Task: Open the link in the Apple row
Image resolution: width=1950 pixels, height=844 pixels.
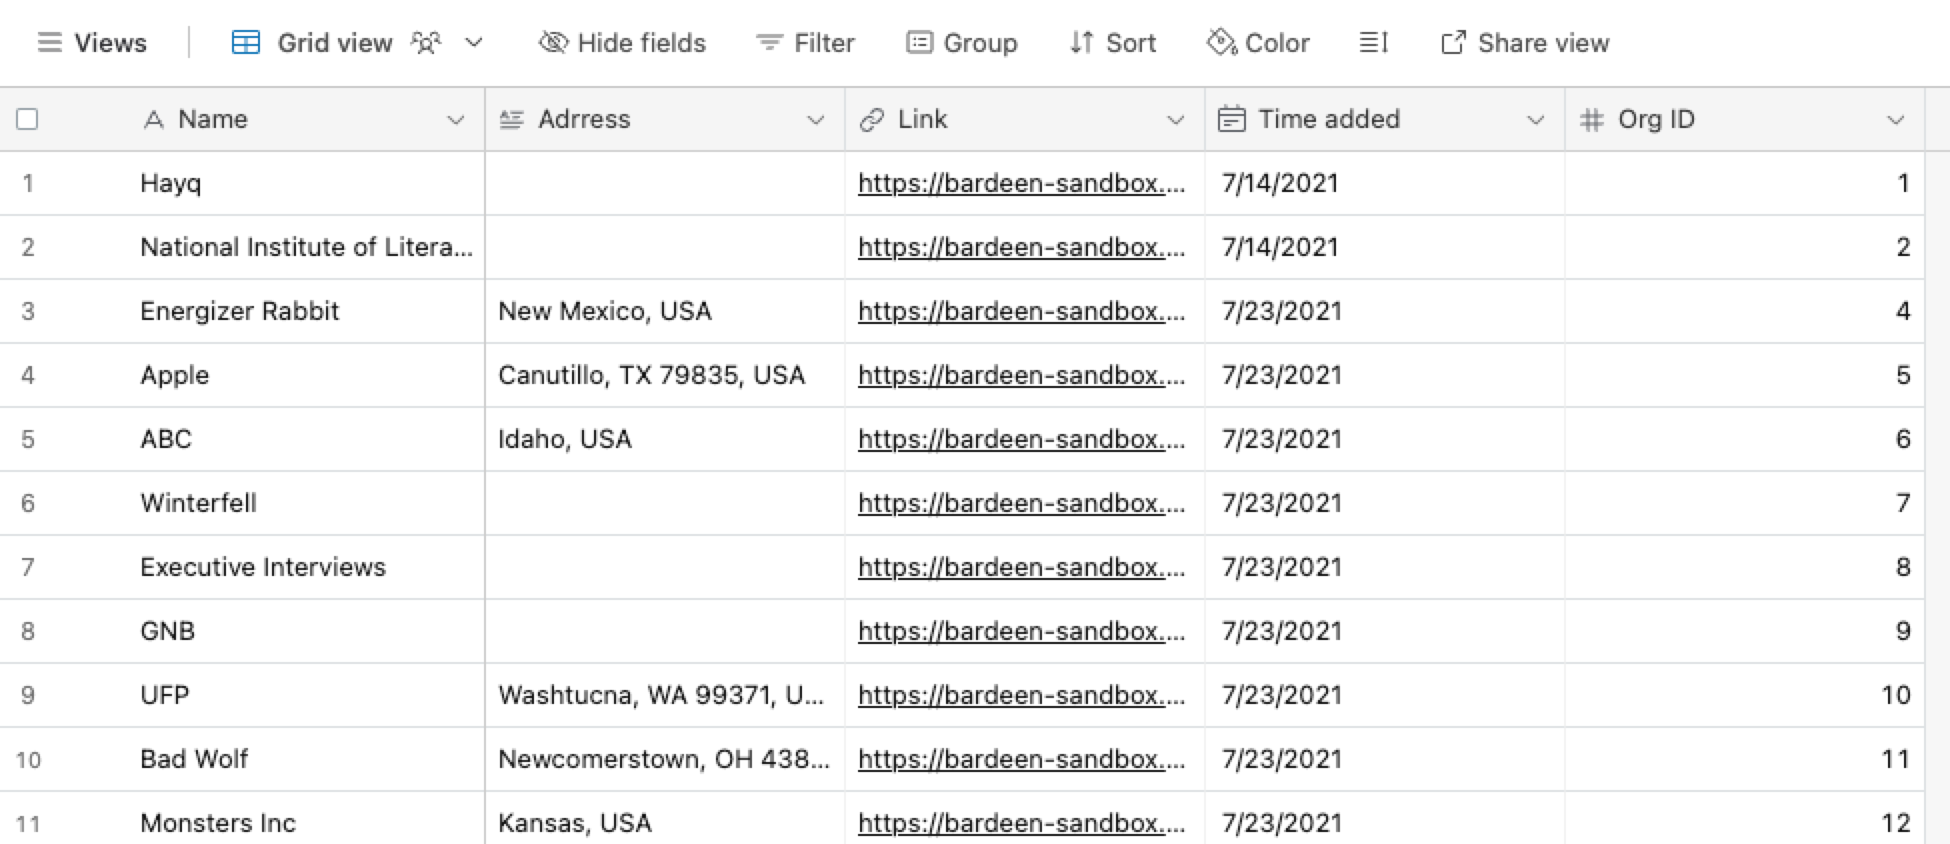Action: coord(1022,375)
